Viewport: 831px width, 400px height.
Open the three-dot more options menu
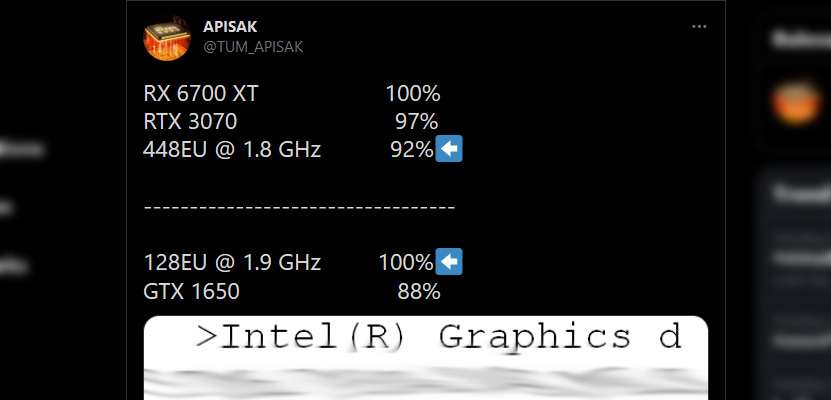pyautogui.click(x=698, y=25)
